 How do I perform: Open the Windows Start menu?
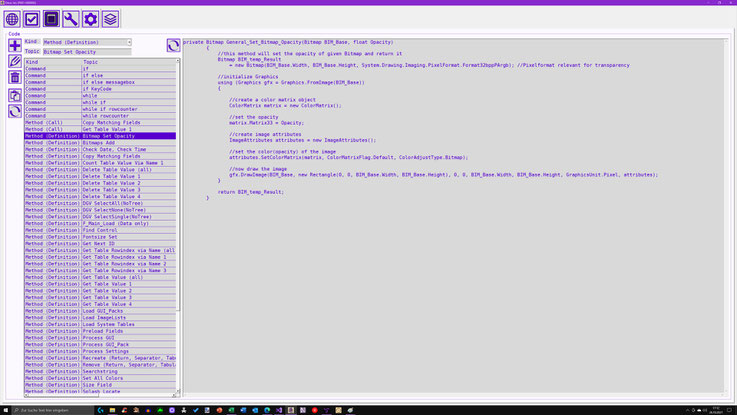pyautogui.click(x=5, y=410)
